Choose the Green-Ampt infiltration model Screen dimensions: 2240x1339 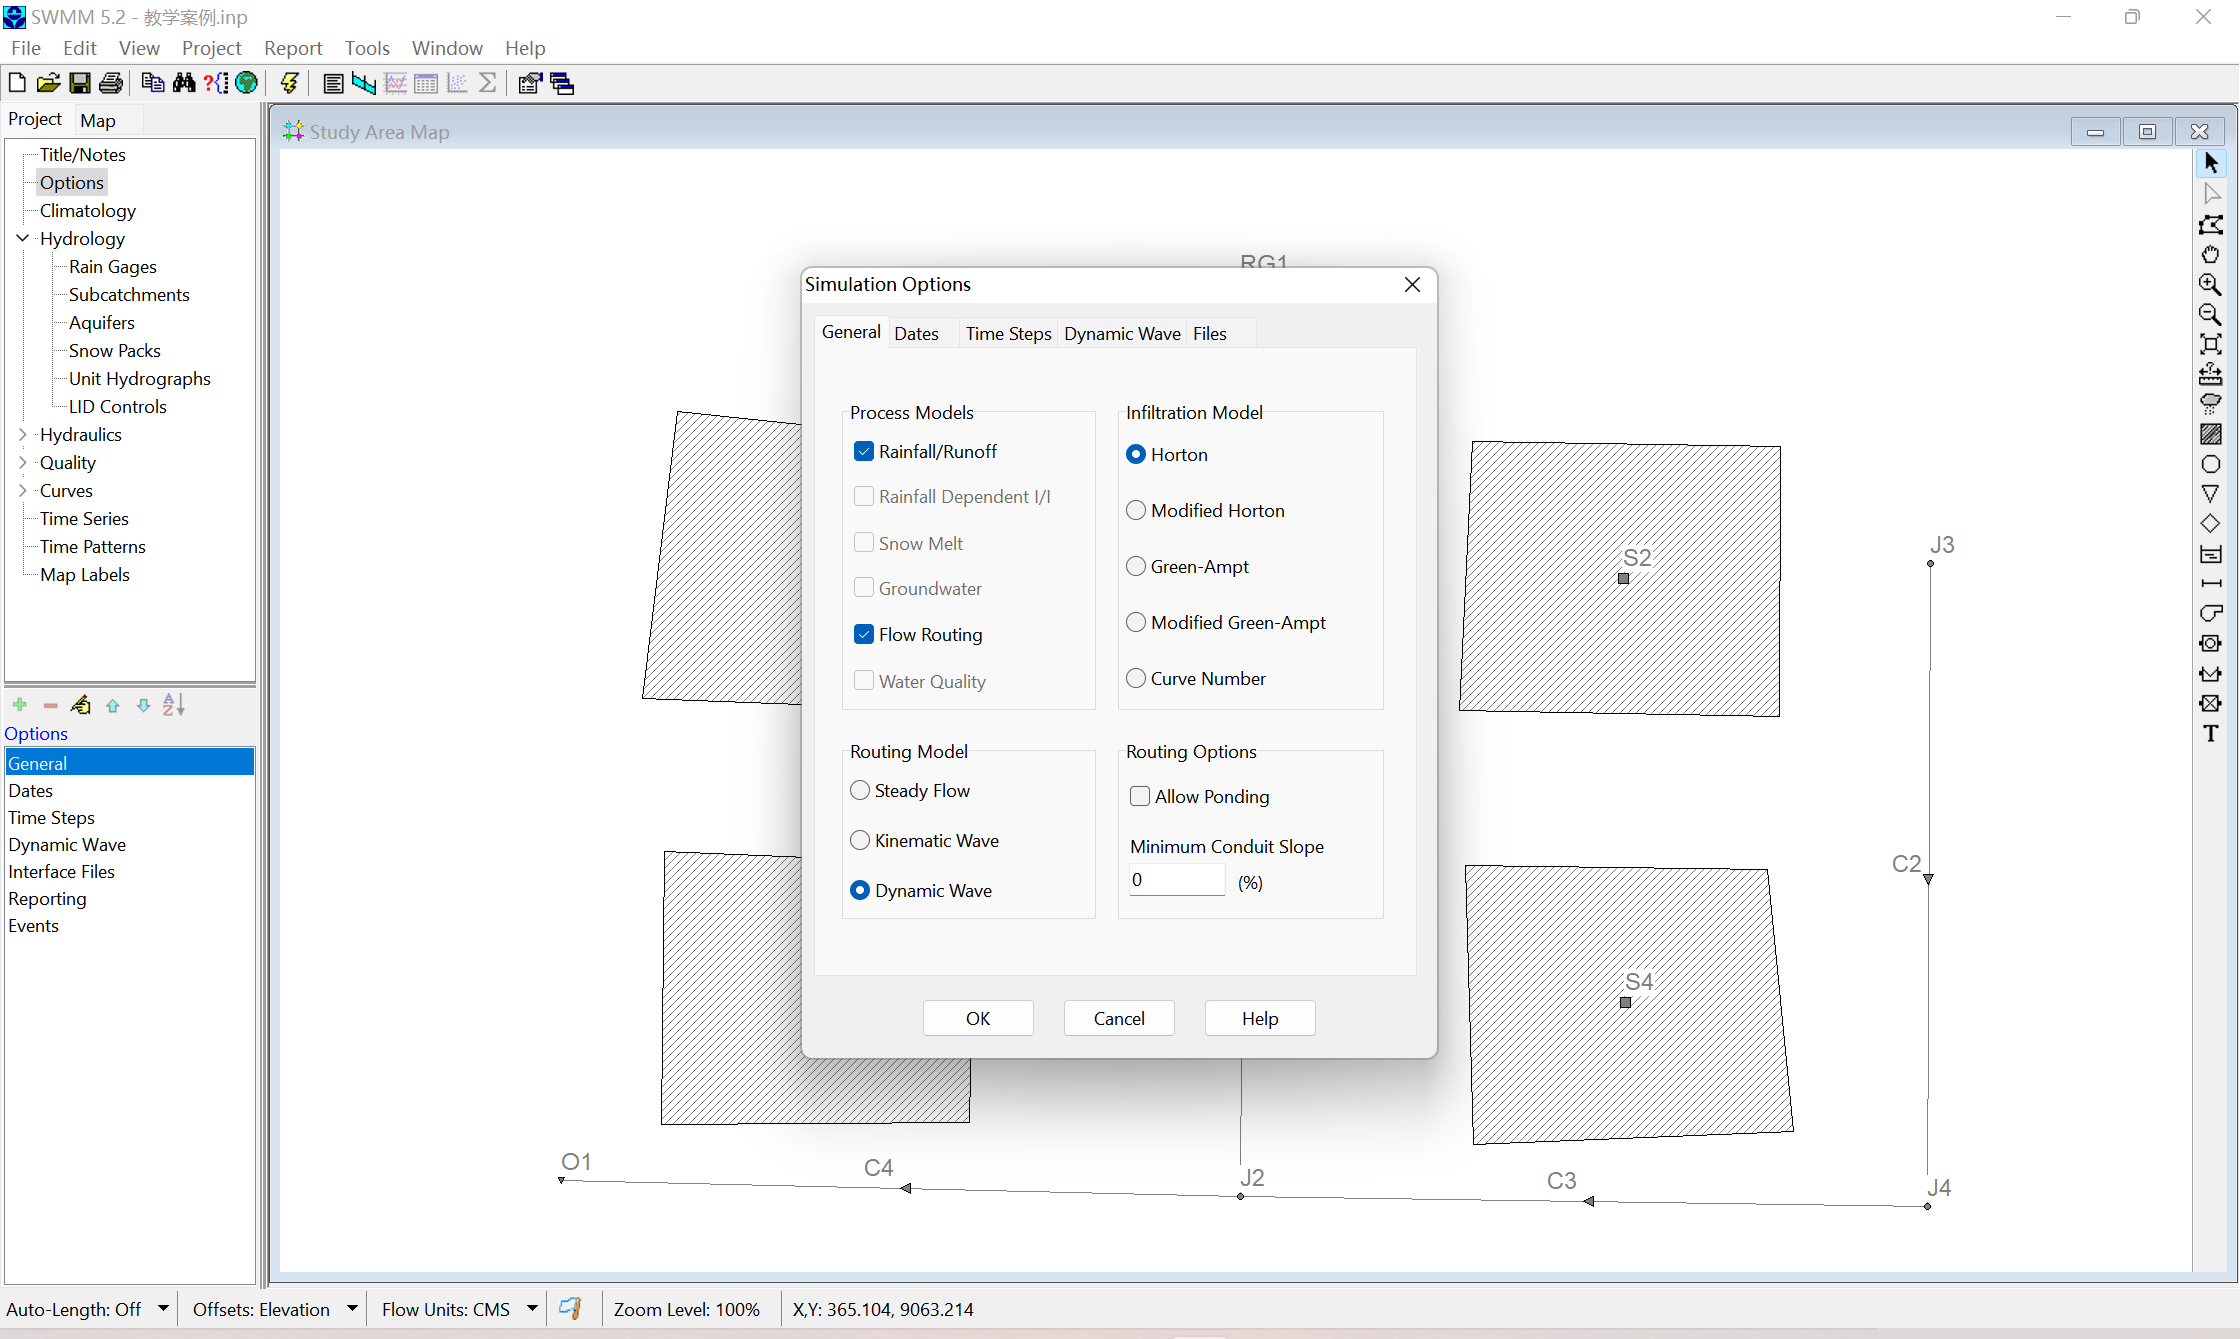[1136, 566]
